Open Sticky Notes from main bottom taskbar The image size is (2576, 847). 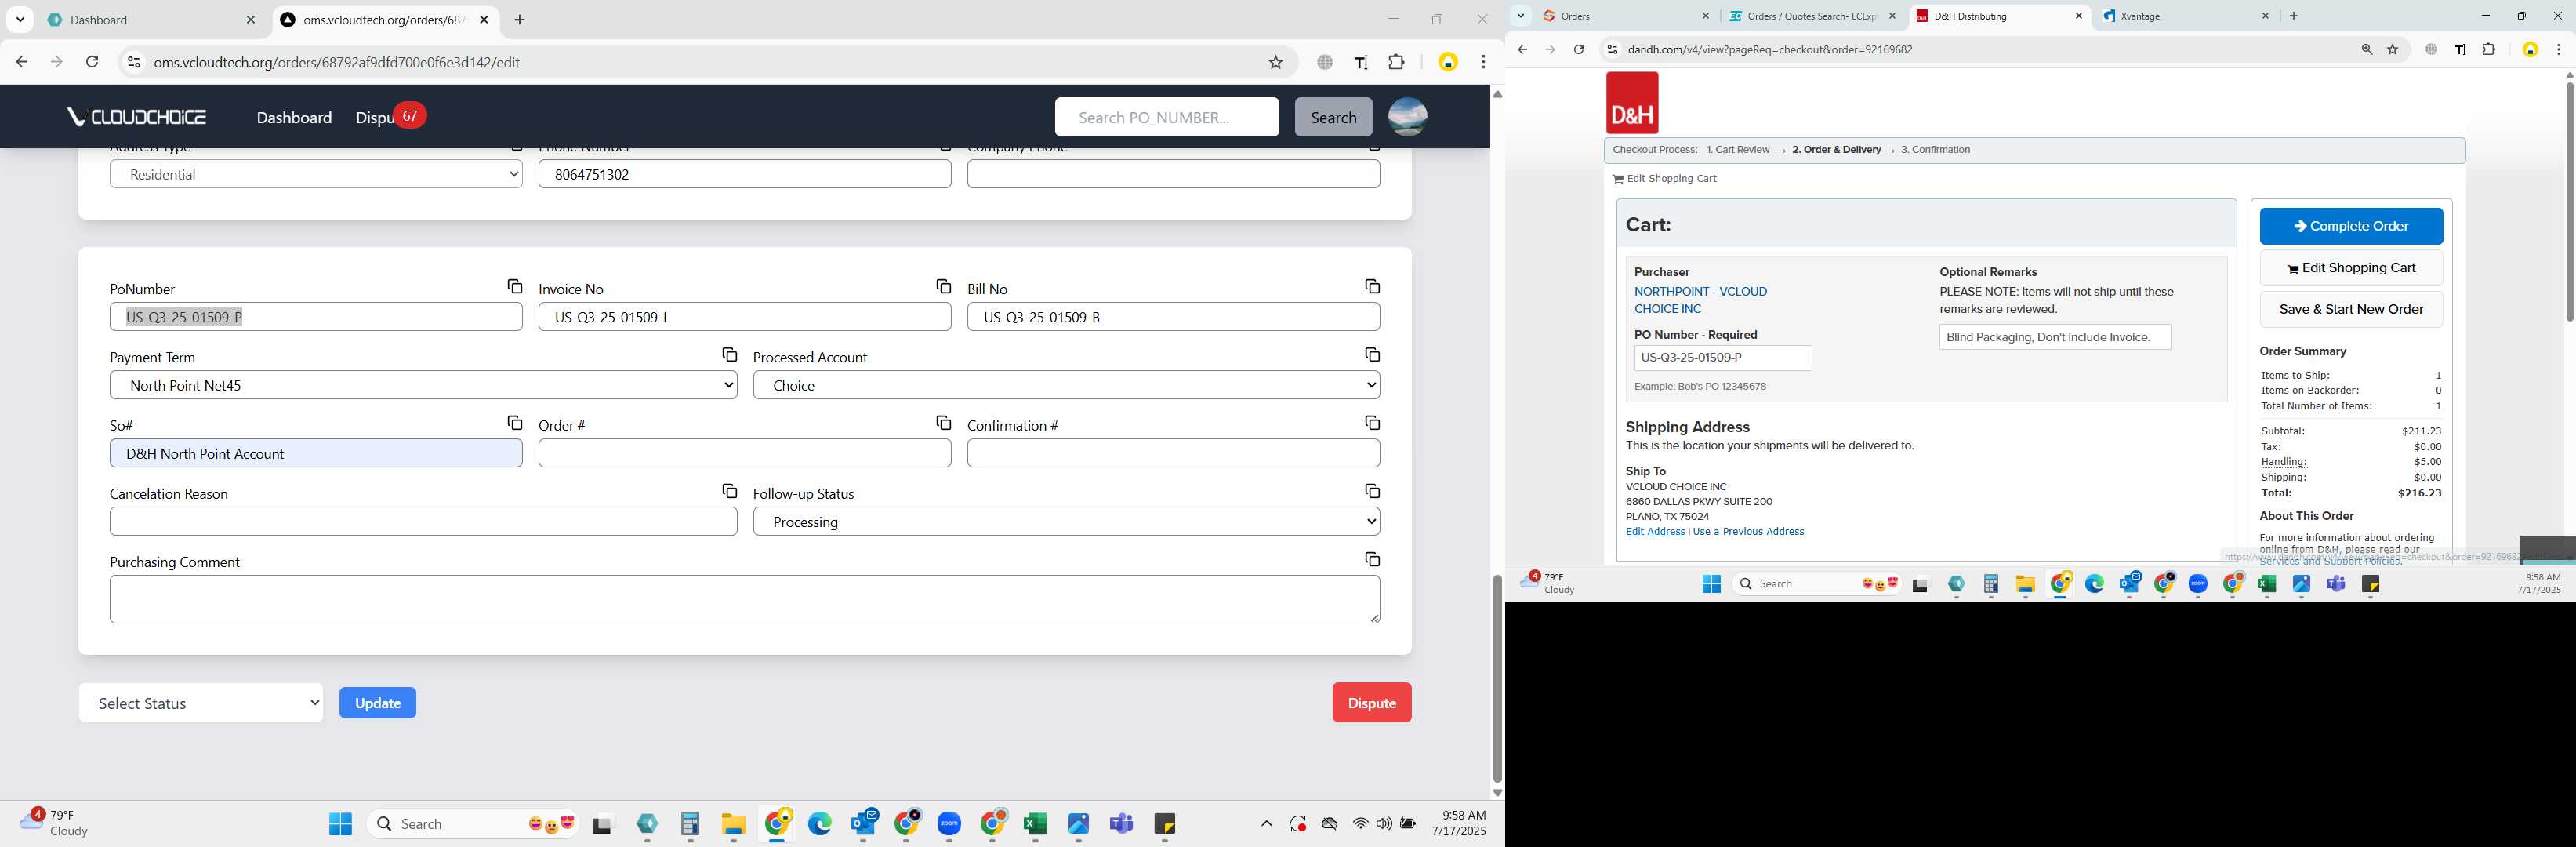tap(1165, 824)
